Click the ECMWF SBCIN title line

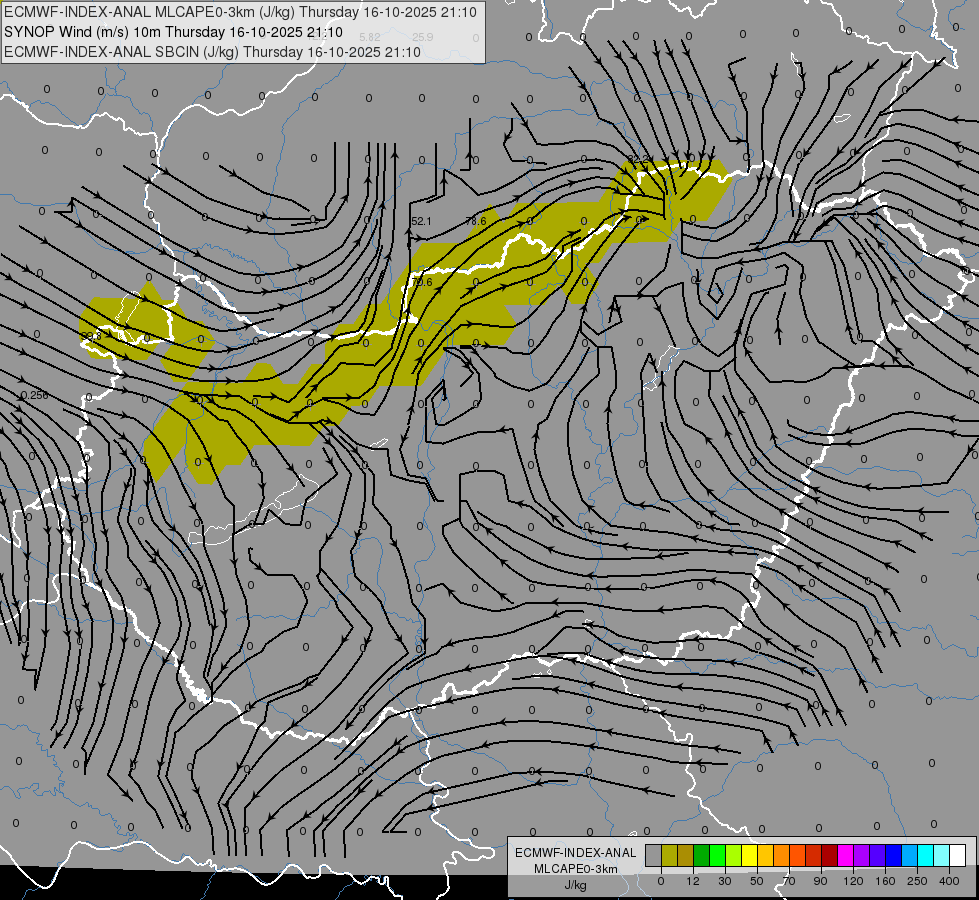click(212, 52)
